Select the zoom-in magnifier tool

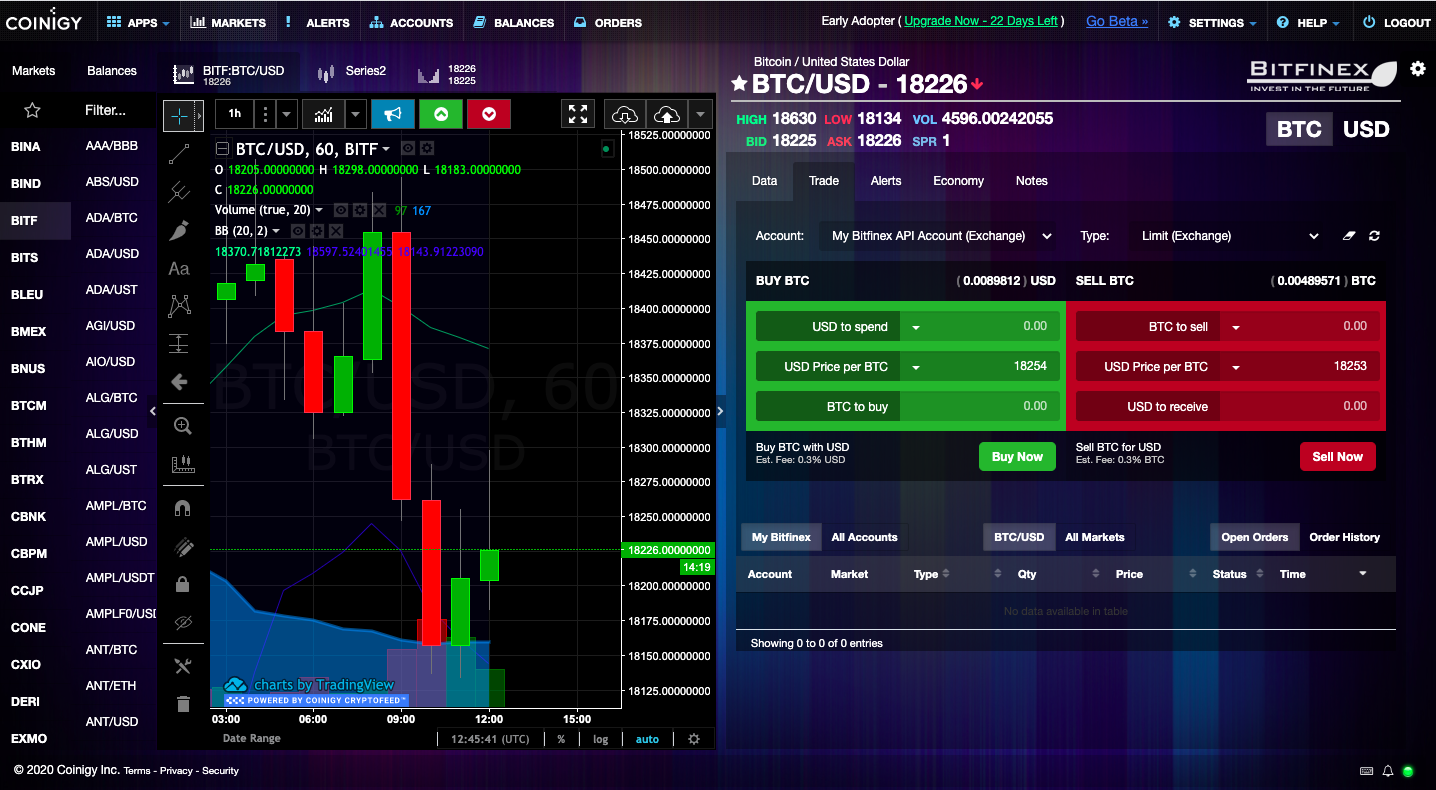(x=182, y=426)
